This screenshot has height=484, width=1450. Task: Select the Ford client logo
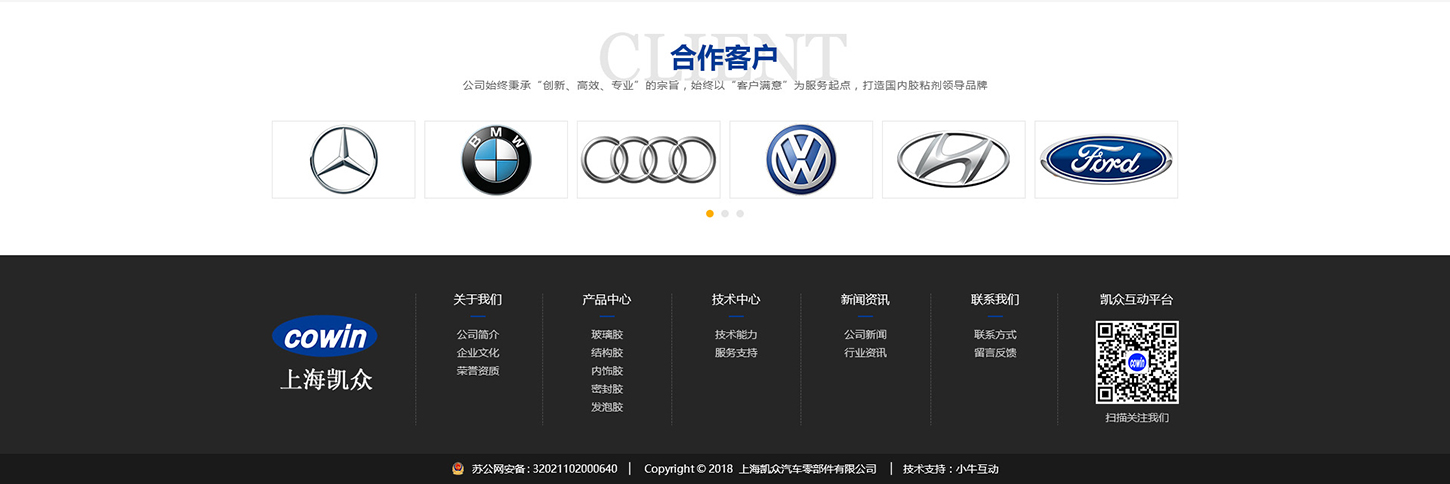coord(1106,160)
